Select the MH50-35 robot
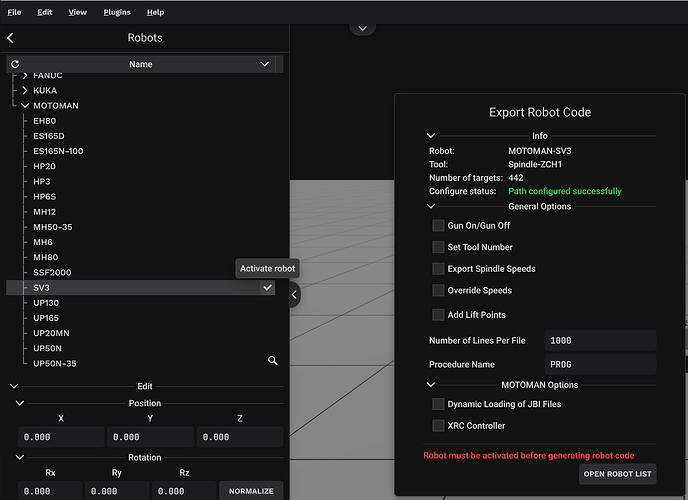 tap(53, 227)
